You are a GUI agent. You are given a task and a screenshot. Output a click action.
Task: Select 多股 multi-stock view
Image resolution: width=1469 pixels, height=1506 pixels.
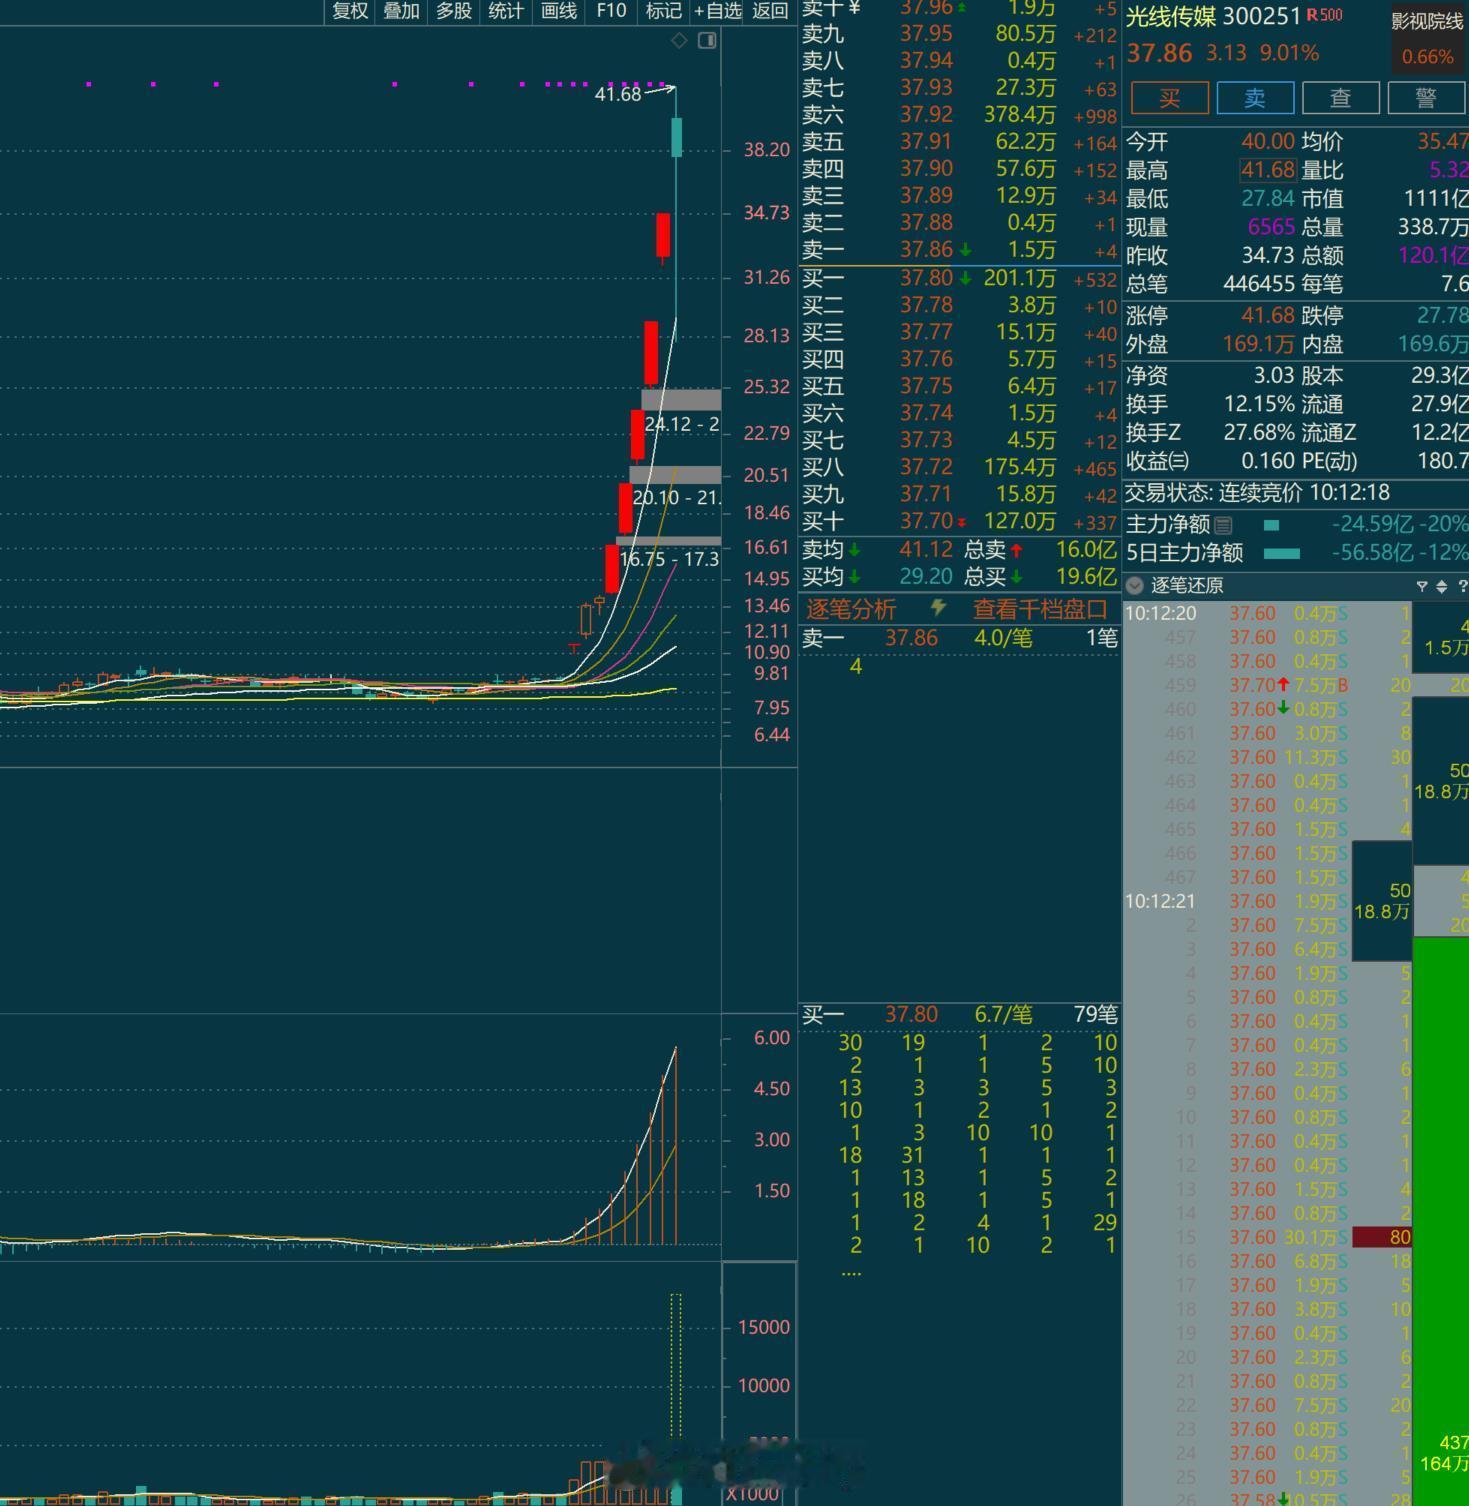(454, 11)
